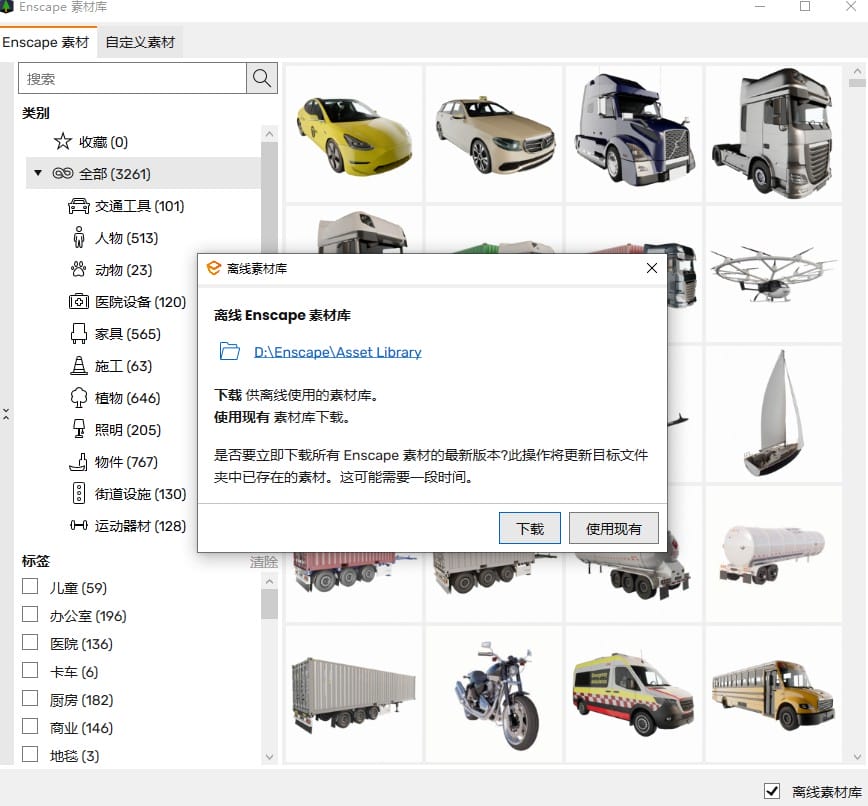Select 家具 (565) category
Screen dimensions: 868x806
[128, 334]
